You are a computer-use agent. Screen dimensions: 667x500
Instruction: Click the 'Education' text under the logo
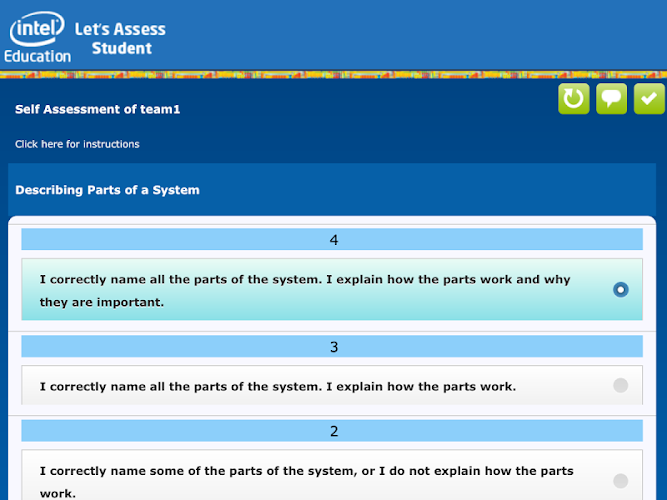tap(37, 56)
